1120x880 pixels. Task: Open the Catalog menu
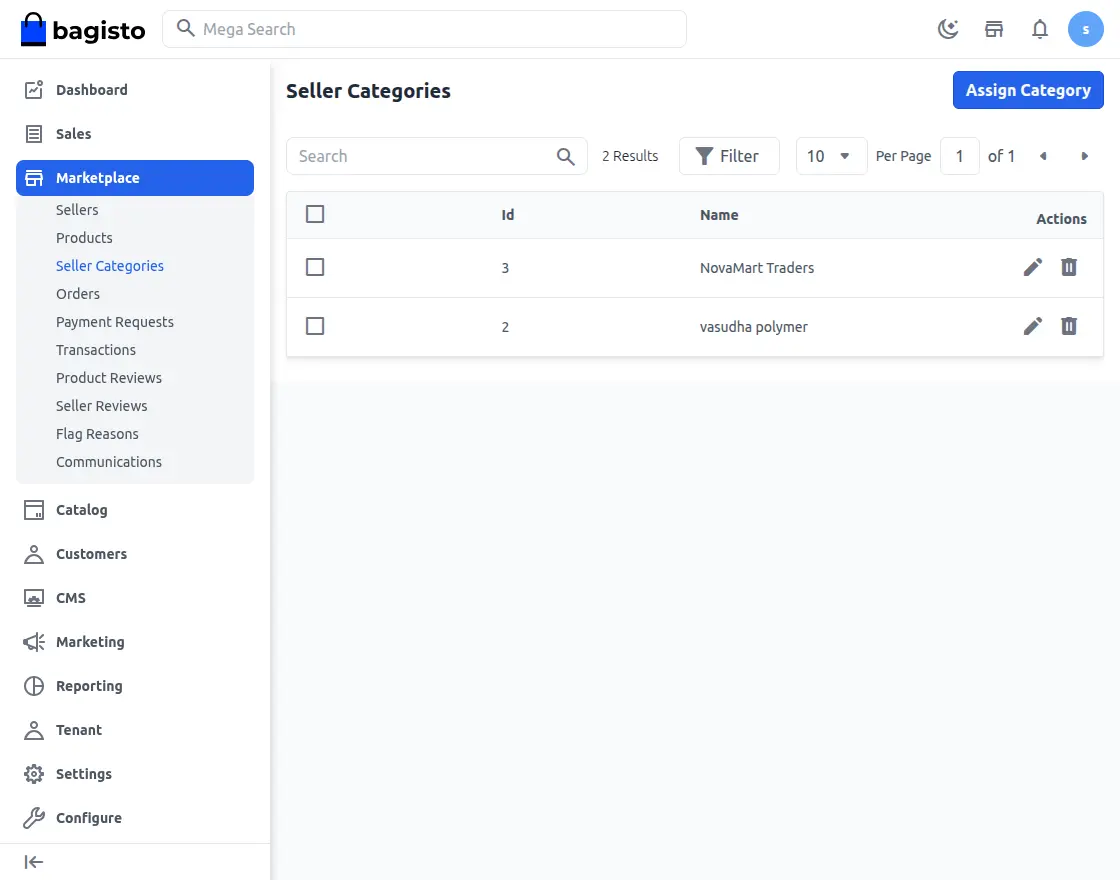click(81, 510)
